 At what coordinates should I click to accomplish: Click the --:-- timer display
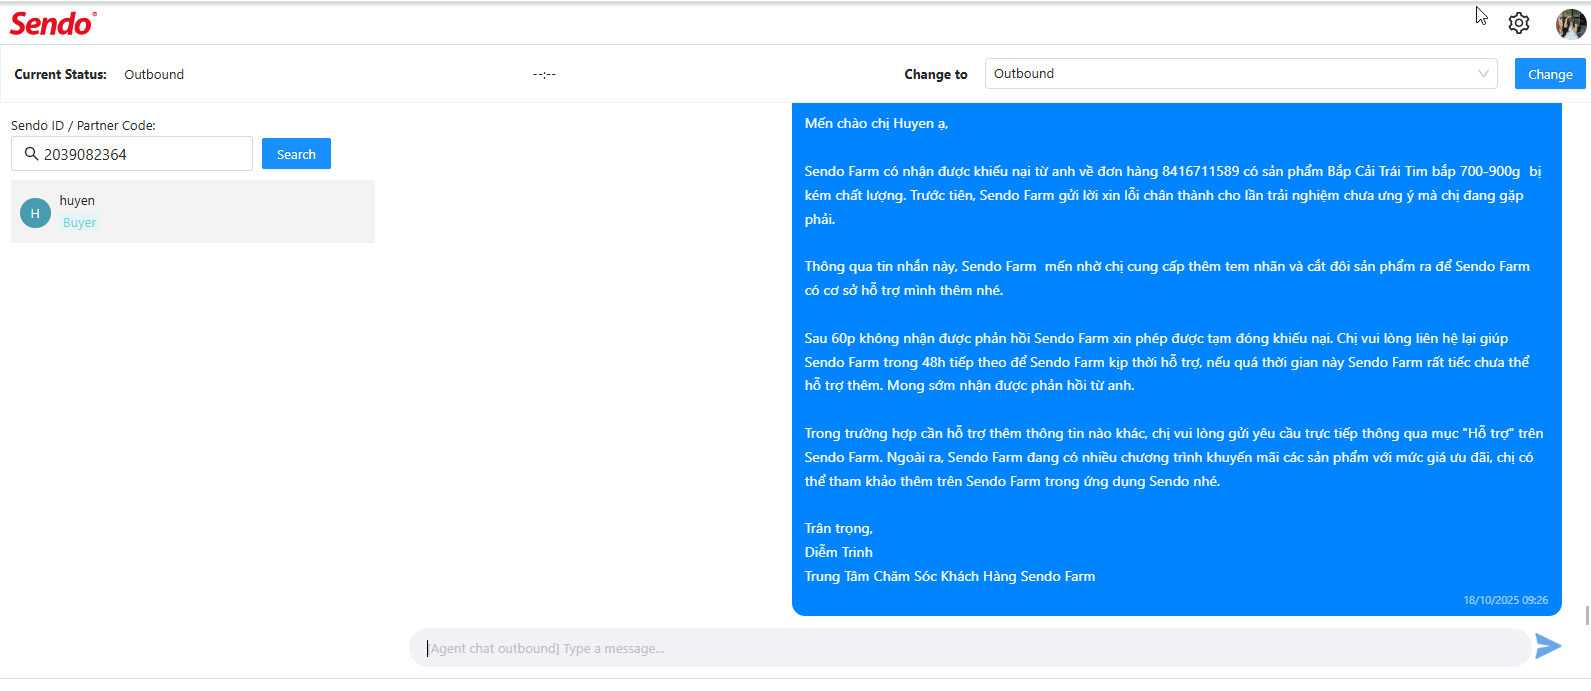click(x=544, y=74)
